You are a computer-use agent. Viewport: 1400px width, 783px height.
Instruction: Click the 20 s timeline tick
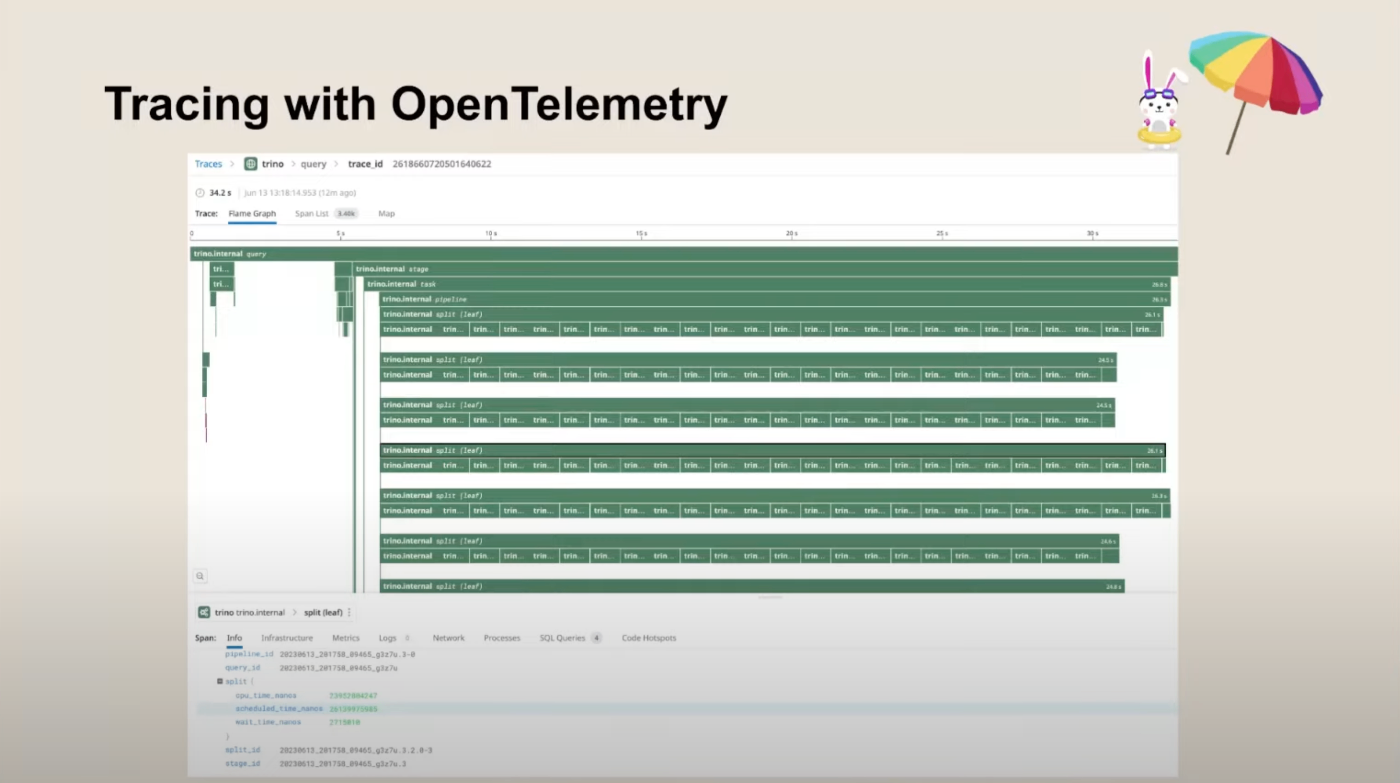(792, 234)
